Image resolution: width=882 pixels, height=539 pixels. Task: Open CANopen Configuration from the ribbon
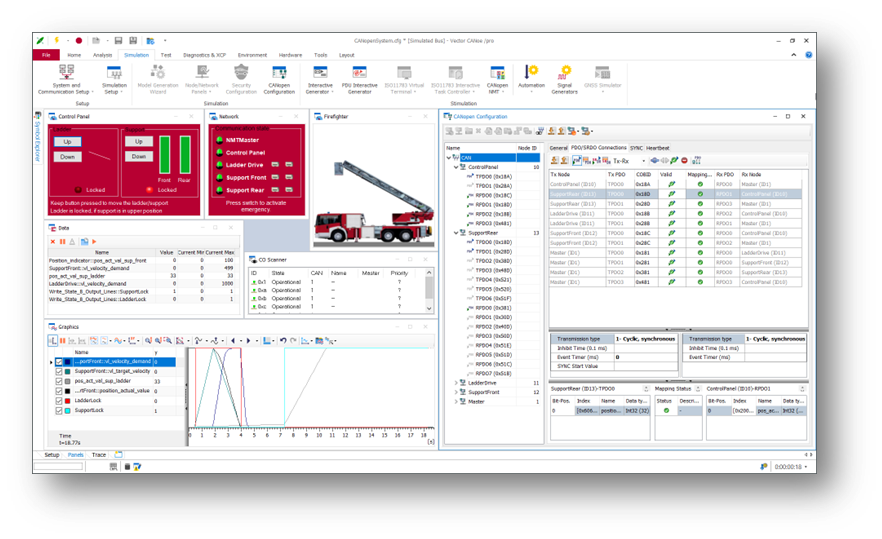pos(279,79)
